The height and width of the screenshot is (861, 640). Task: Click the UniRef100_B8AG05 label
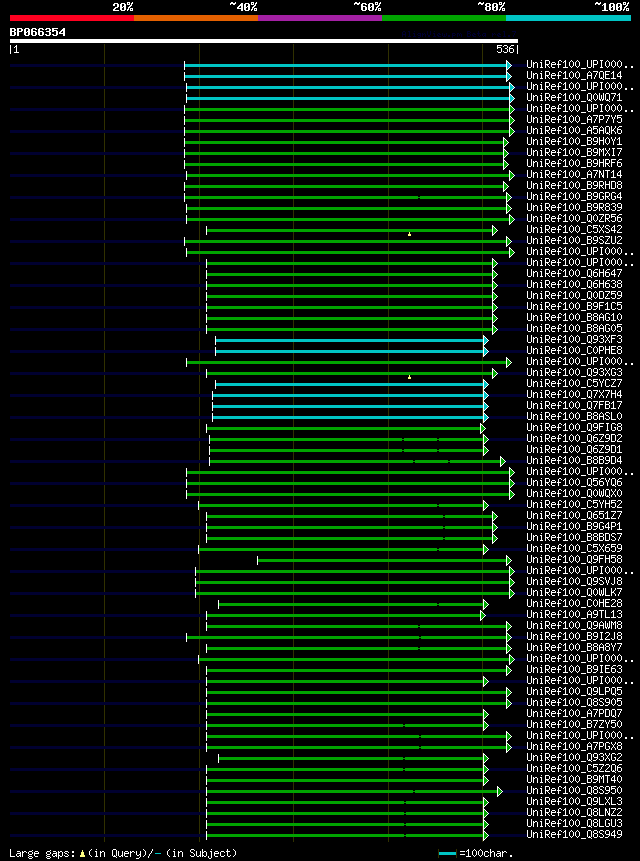pos(574,328)
